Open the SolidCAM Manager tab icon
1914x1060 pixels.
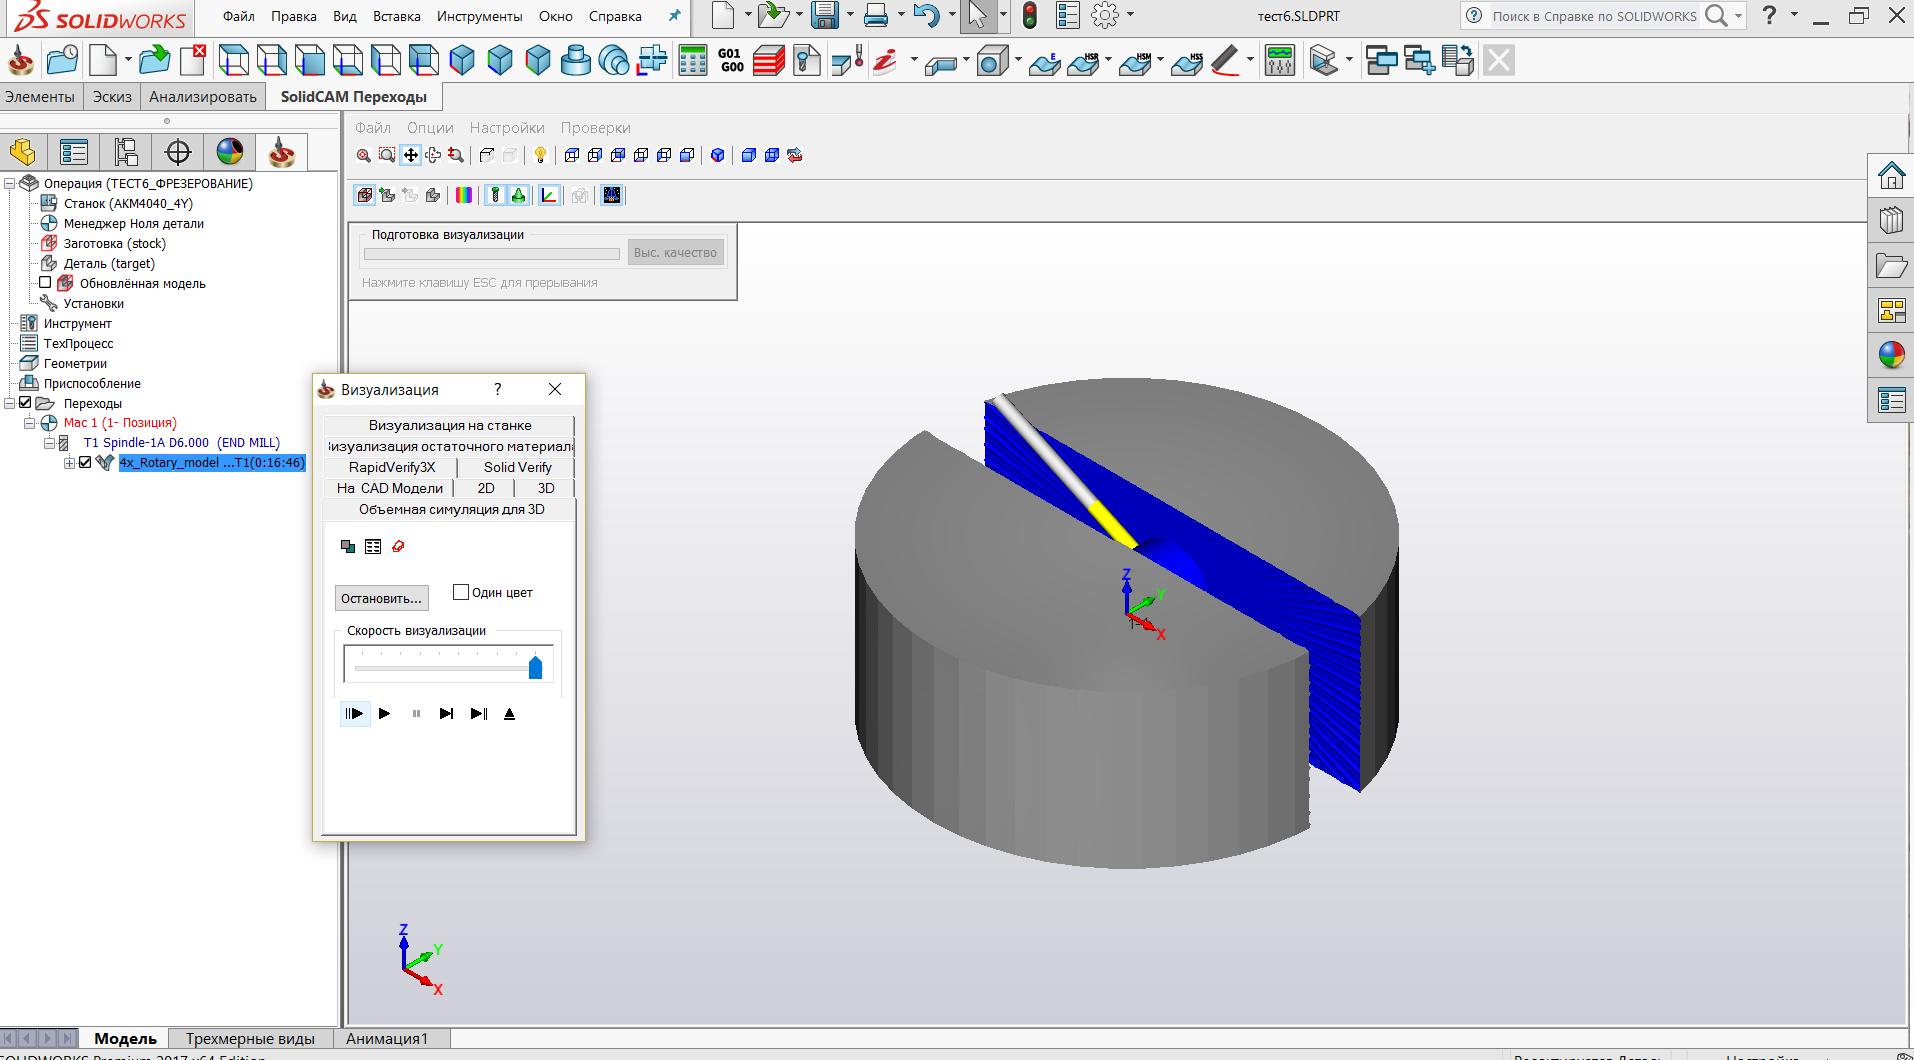pyautogui.click(x=281, y=152)
